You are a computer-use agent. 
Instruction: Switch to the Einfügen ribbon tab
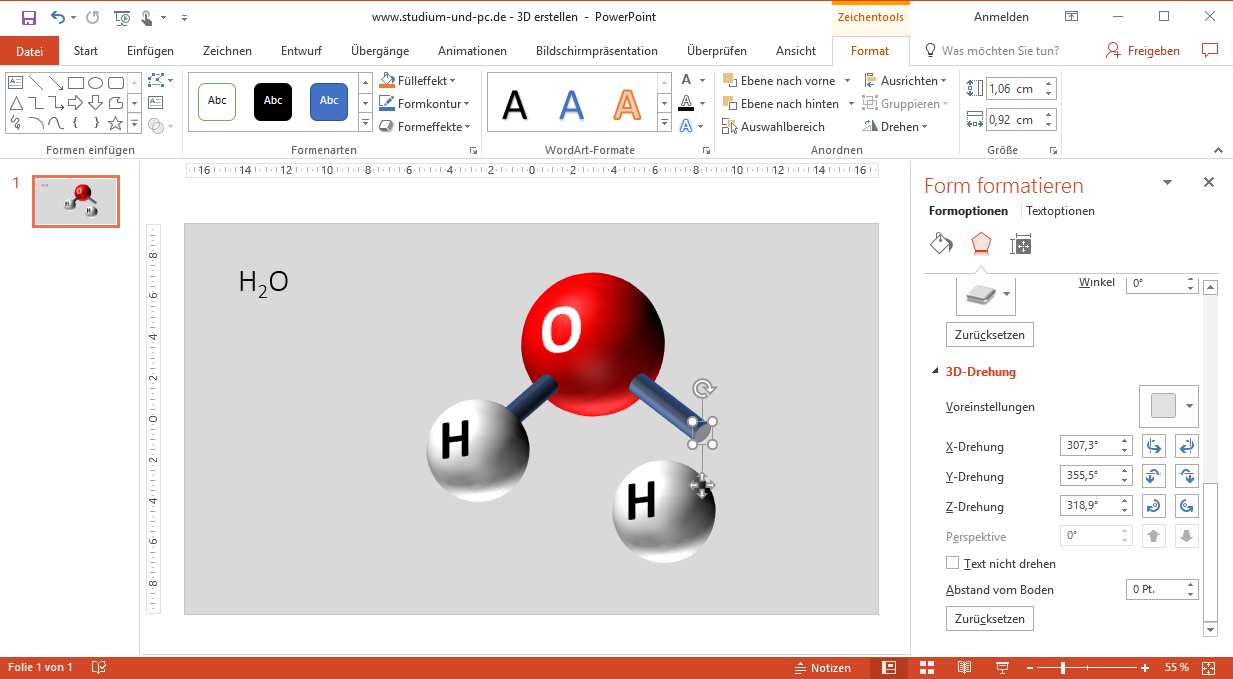point(150,51)
